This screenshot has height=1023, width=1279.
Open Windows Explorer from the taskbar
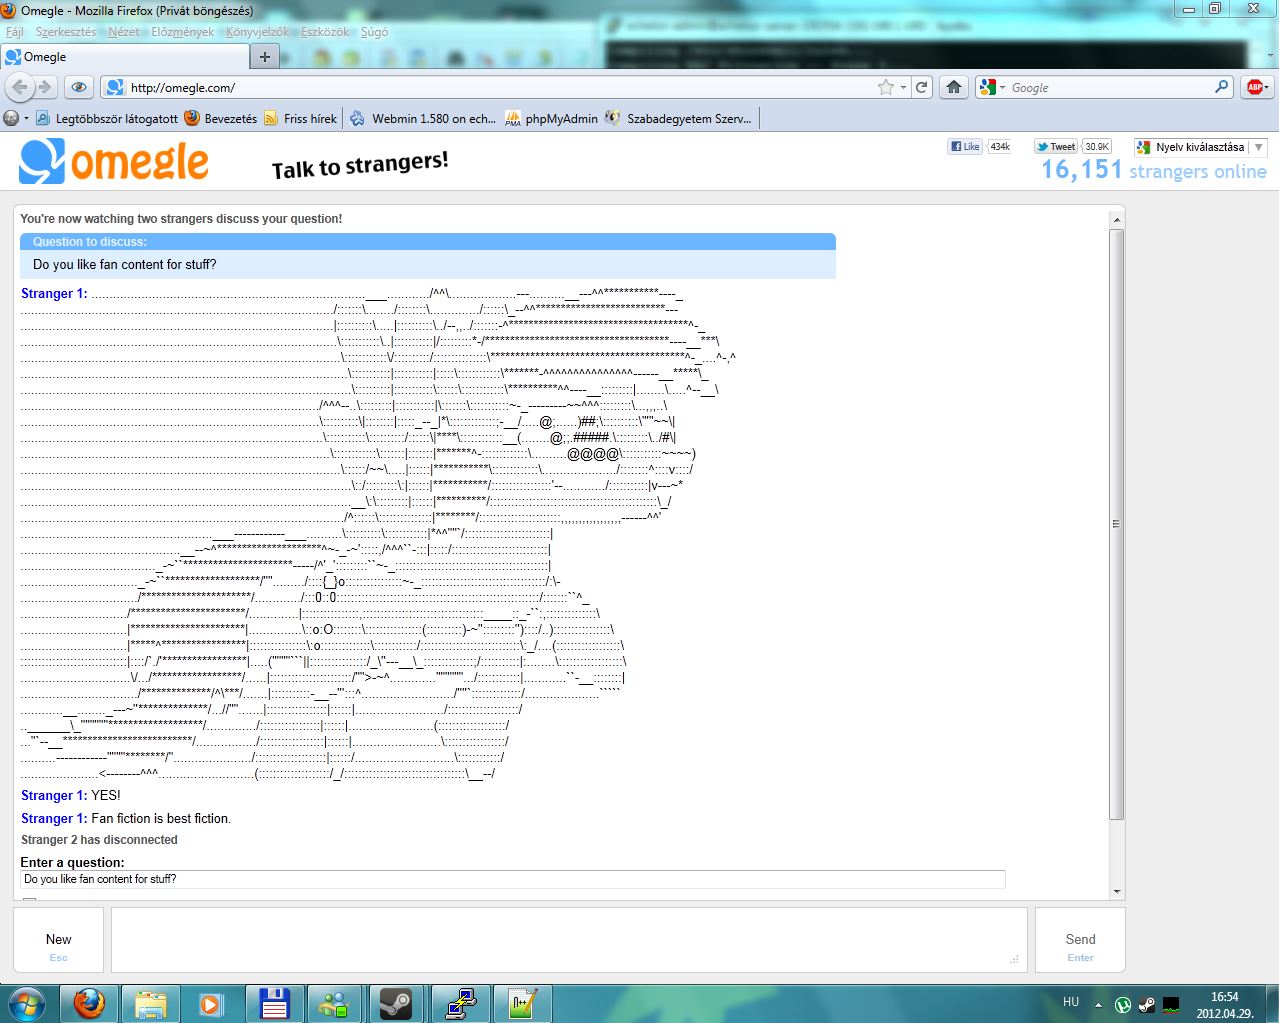[151, 1003]
